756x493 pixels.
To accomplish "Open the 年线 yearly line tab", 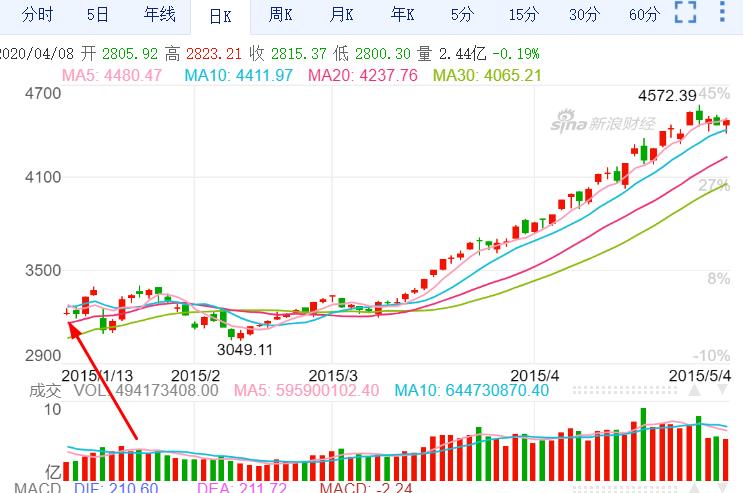I will 159,14.
